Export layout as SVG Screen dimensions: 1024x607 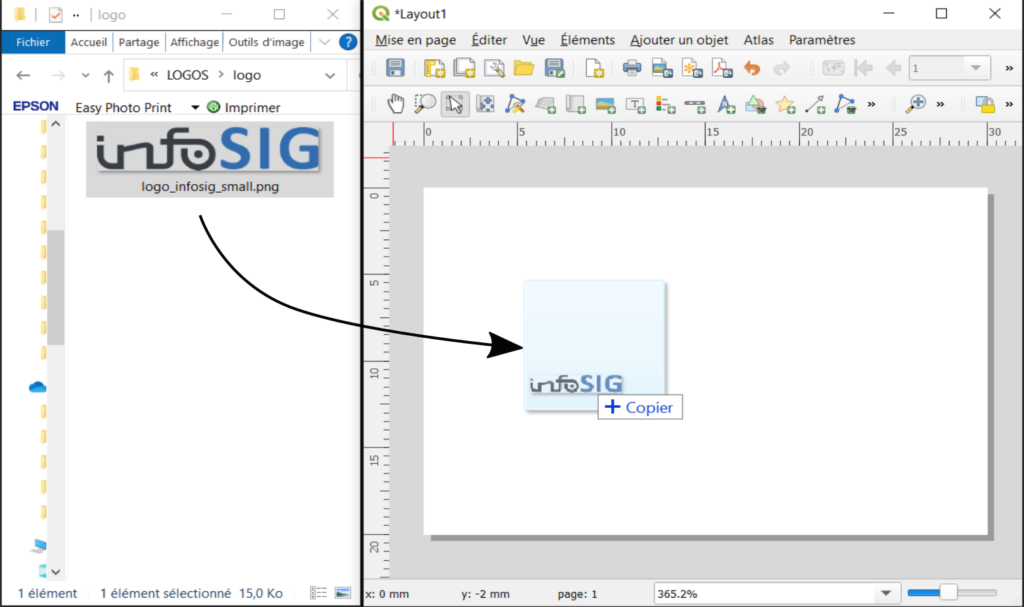(x=692, y=68)
